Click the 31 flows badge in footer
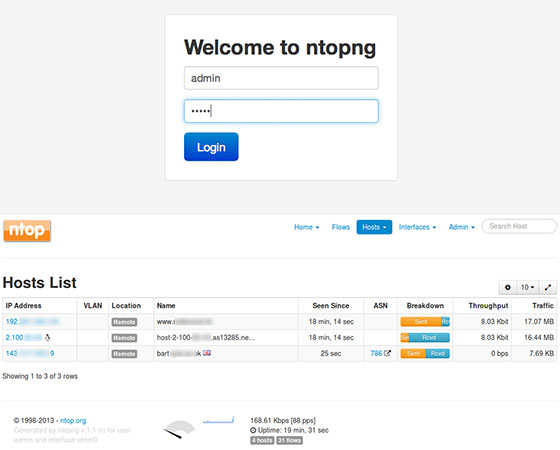 click(x=289, y=440)
